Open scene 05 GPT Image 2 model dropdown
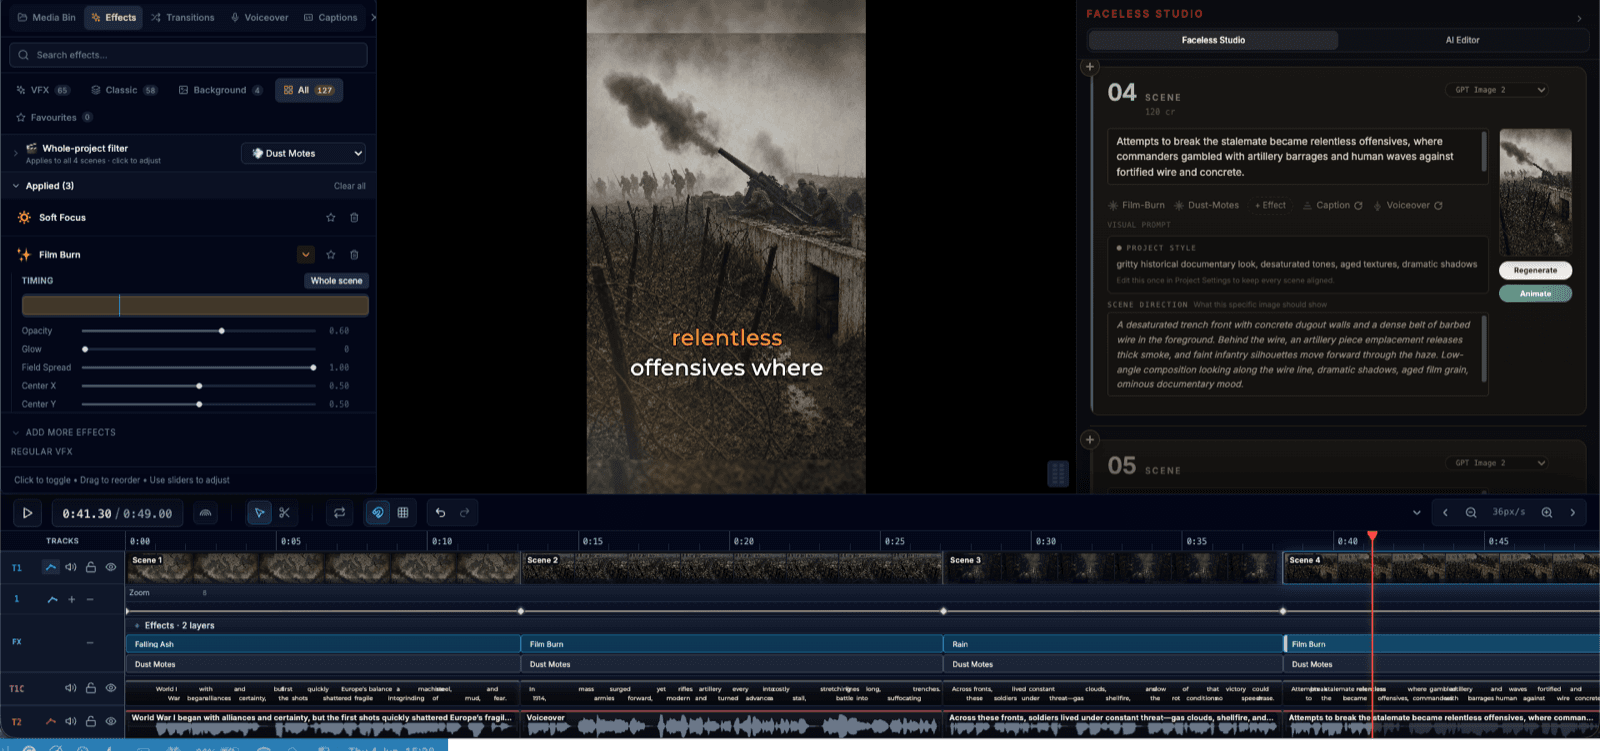 [x=1497, y=463]
